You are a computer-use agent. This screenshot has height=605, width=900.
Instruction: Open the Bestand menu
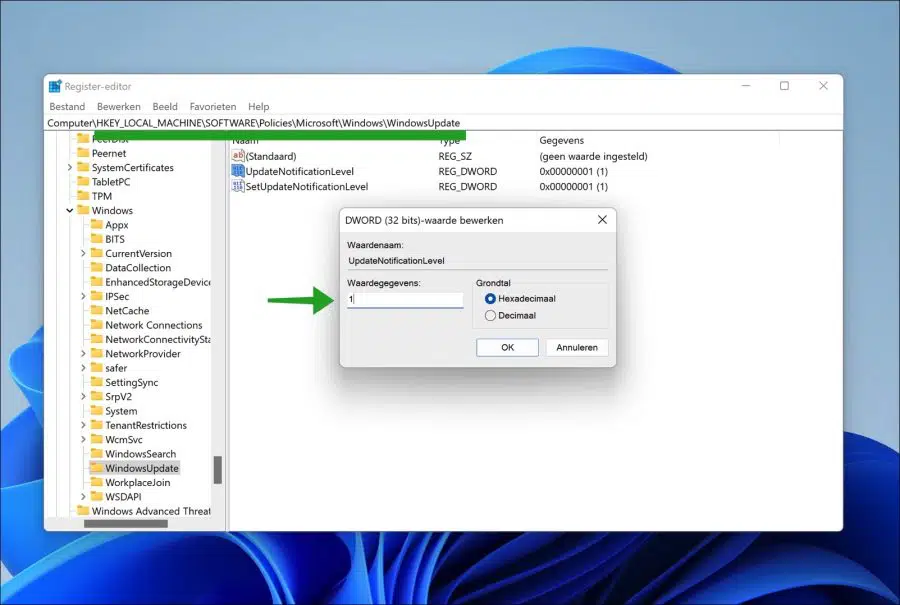(67, 107)
